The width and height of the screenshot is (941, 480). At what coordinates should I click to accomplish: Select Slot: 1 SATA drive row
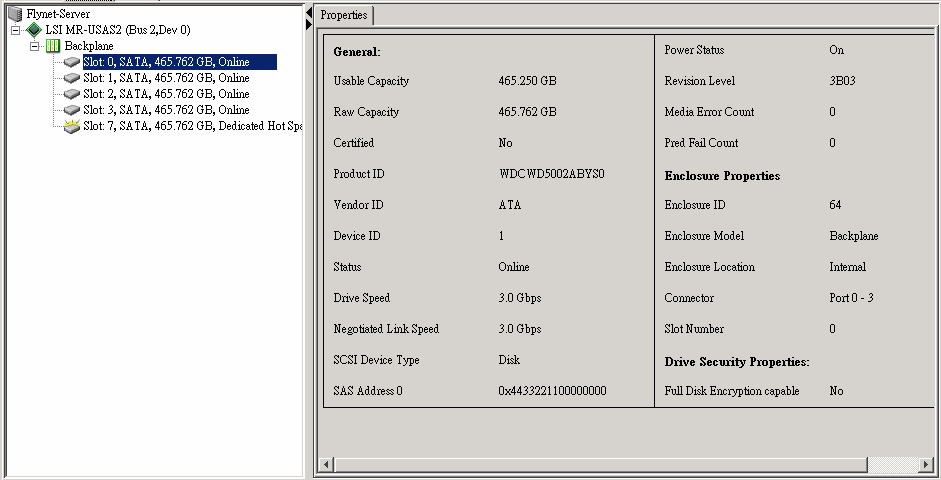(166, 78)
